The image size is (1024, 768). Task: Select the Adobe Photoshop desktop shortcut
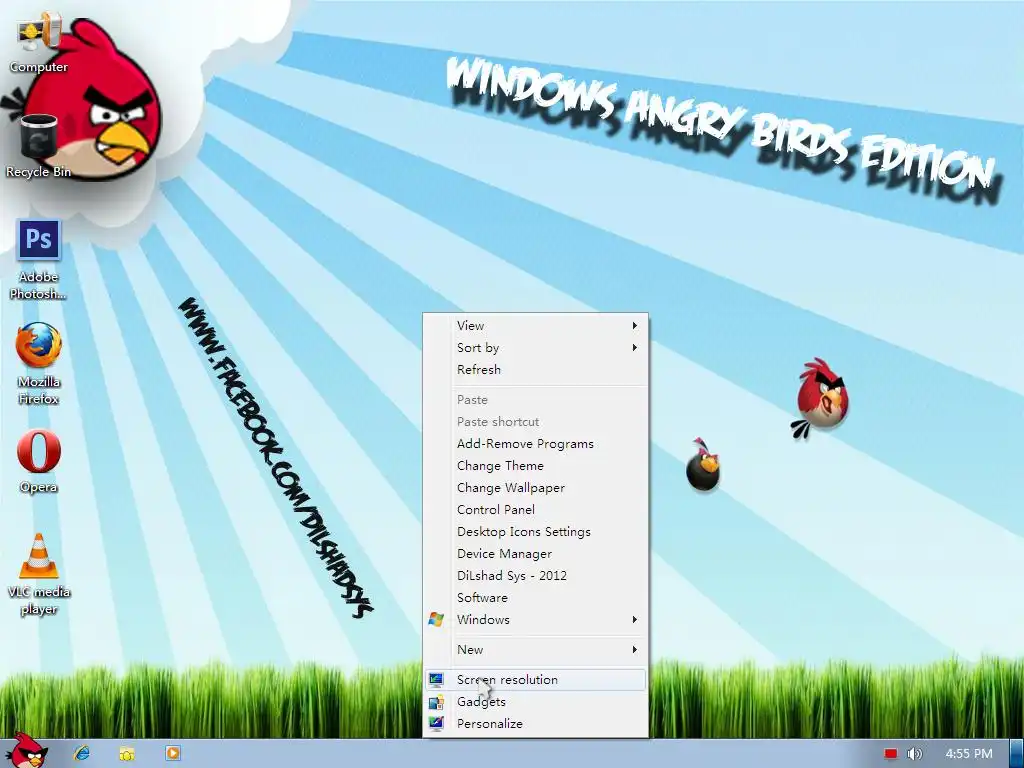click(x=39, y=260)
